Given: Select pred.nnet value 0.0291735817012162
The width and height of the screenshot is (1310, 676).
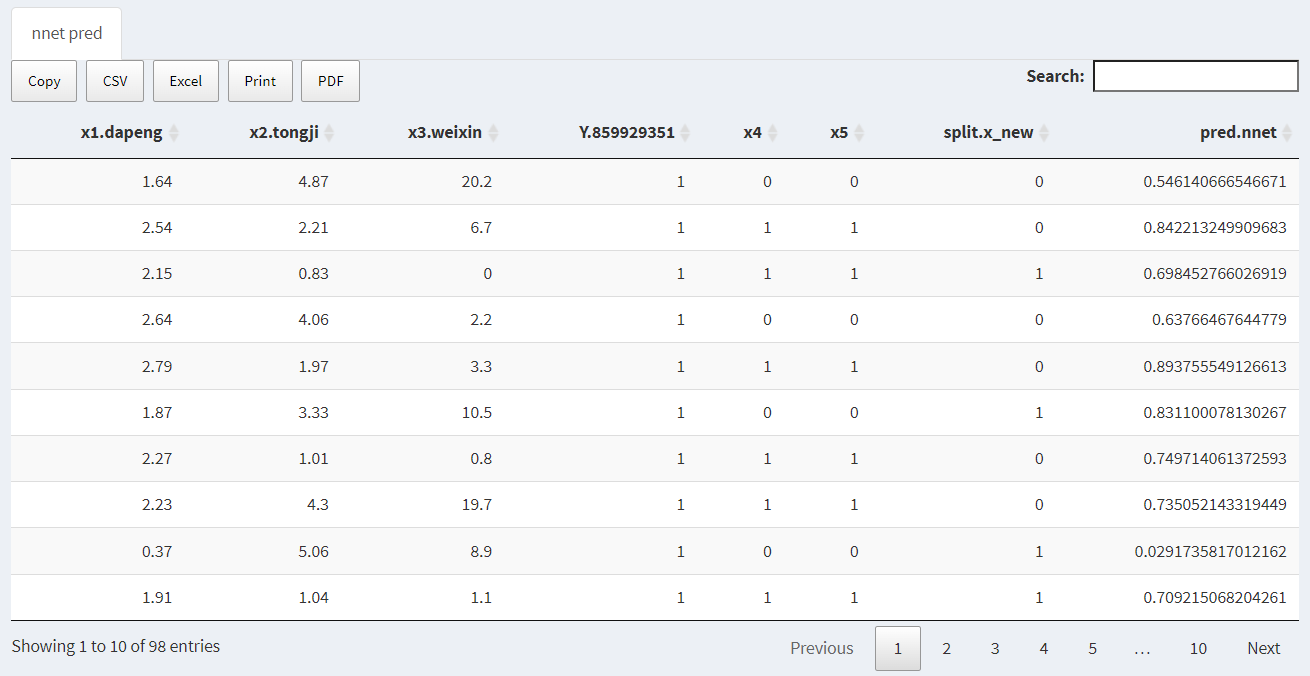Looking at the screenshot, I should point(1211,551).
